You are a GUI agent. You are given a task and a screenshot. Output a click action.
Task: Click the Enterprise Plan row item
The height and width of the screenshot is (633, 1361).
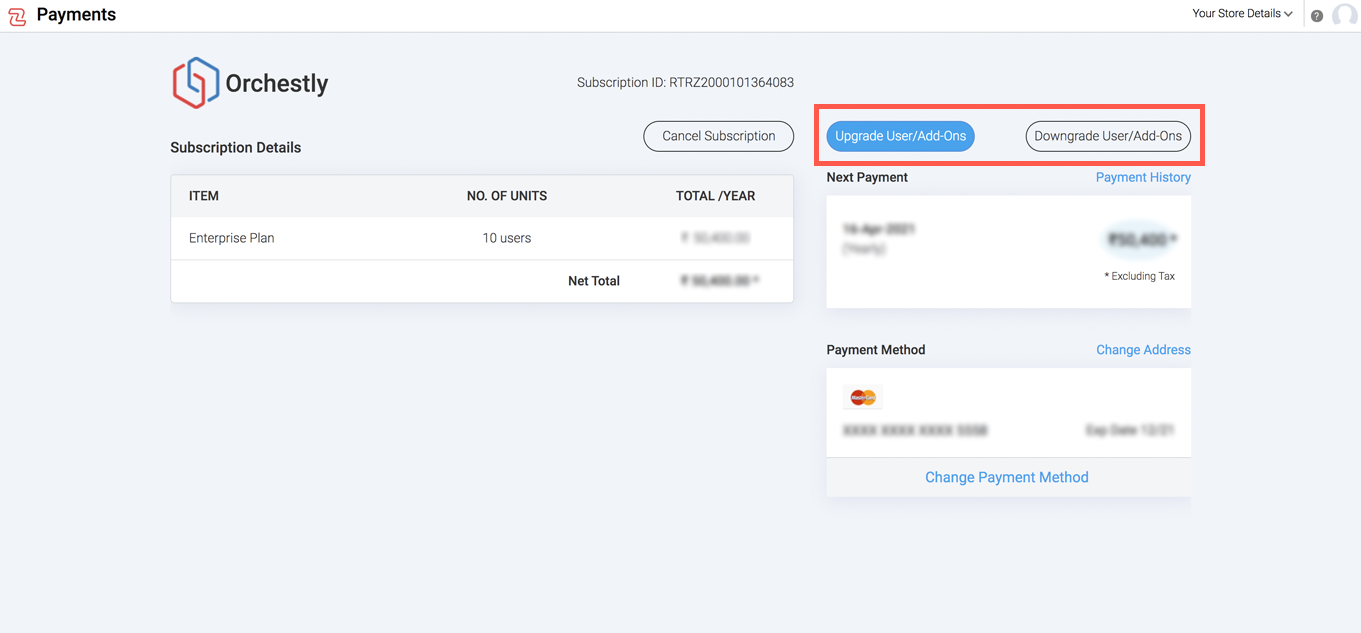[x=232, y=238]
